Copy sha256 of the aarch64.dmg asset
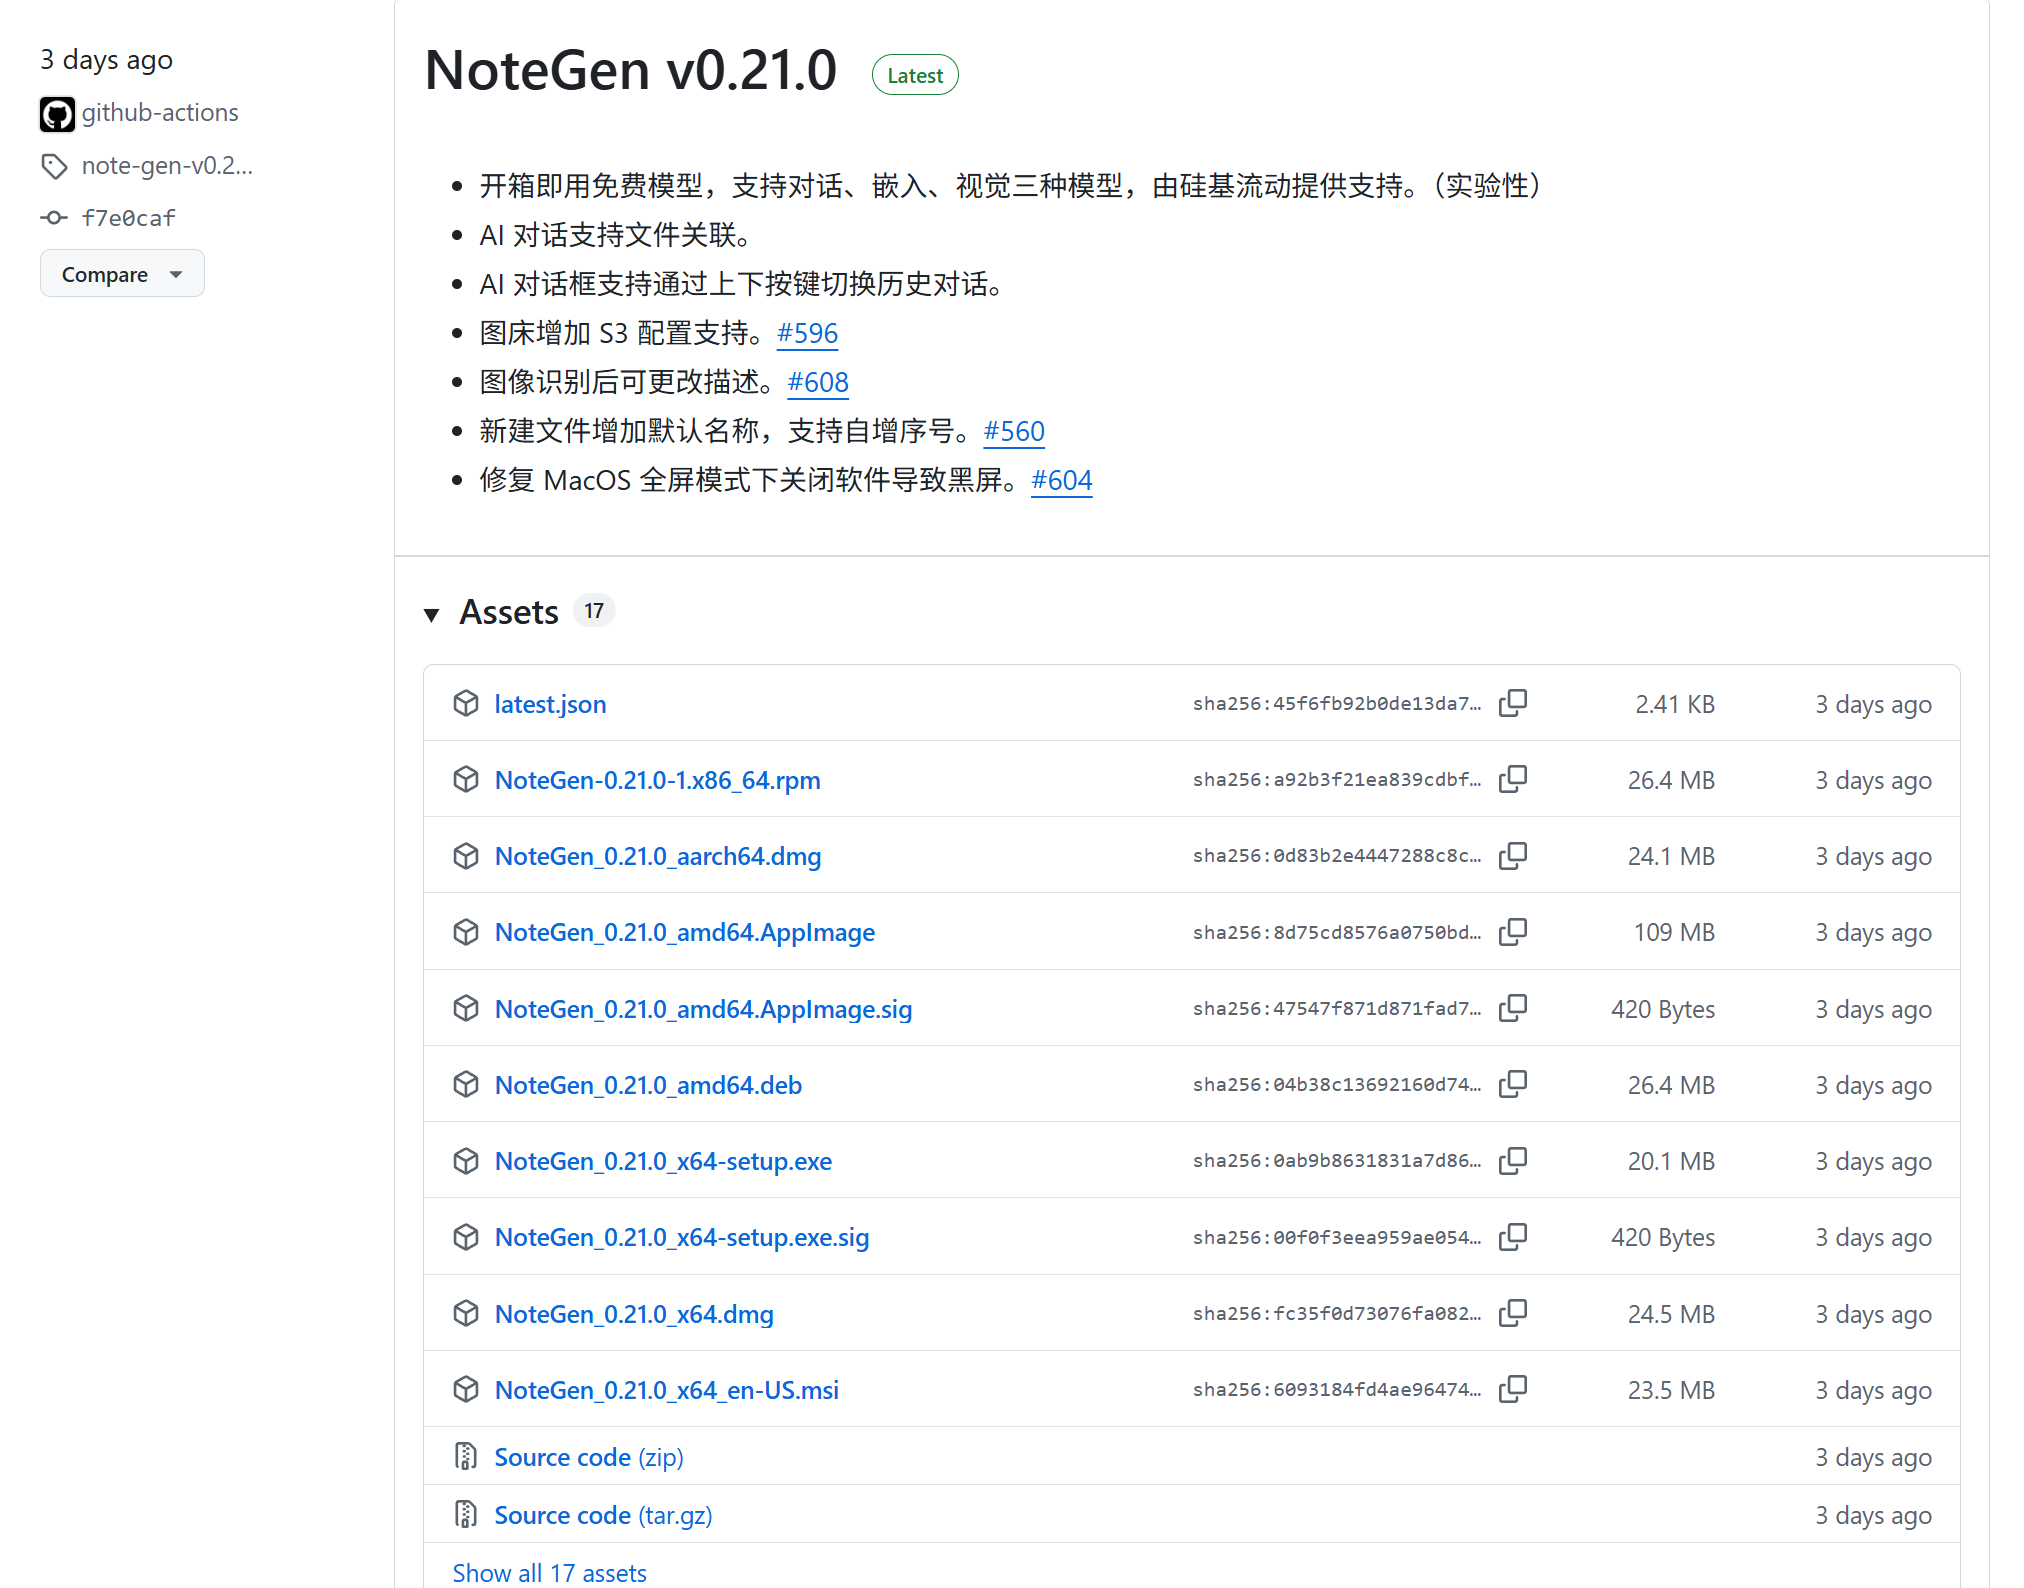The image size is (2024, 1588). pos(1513,856)
